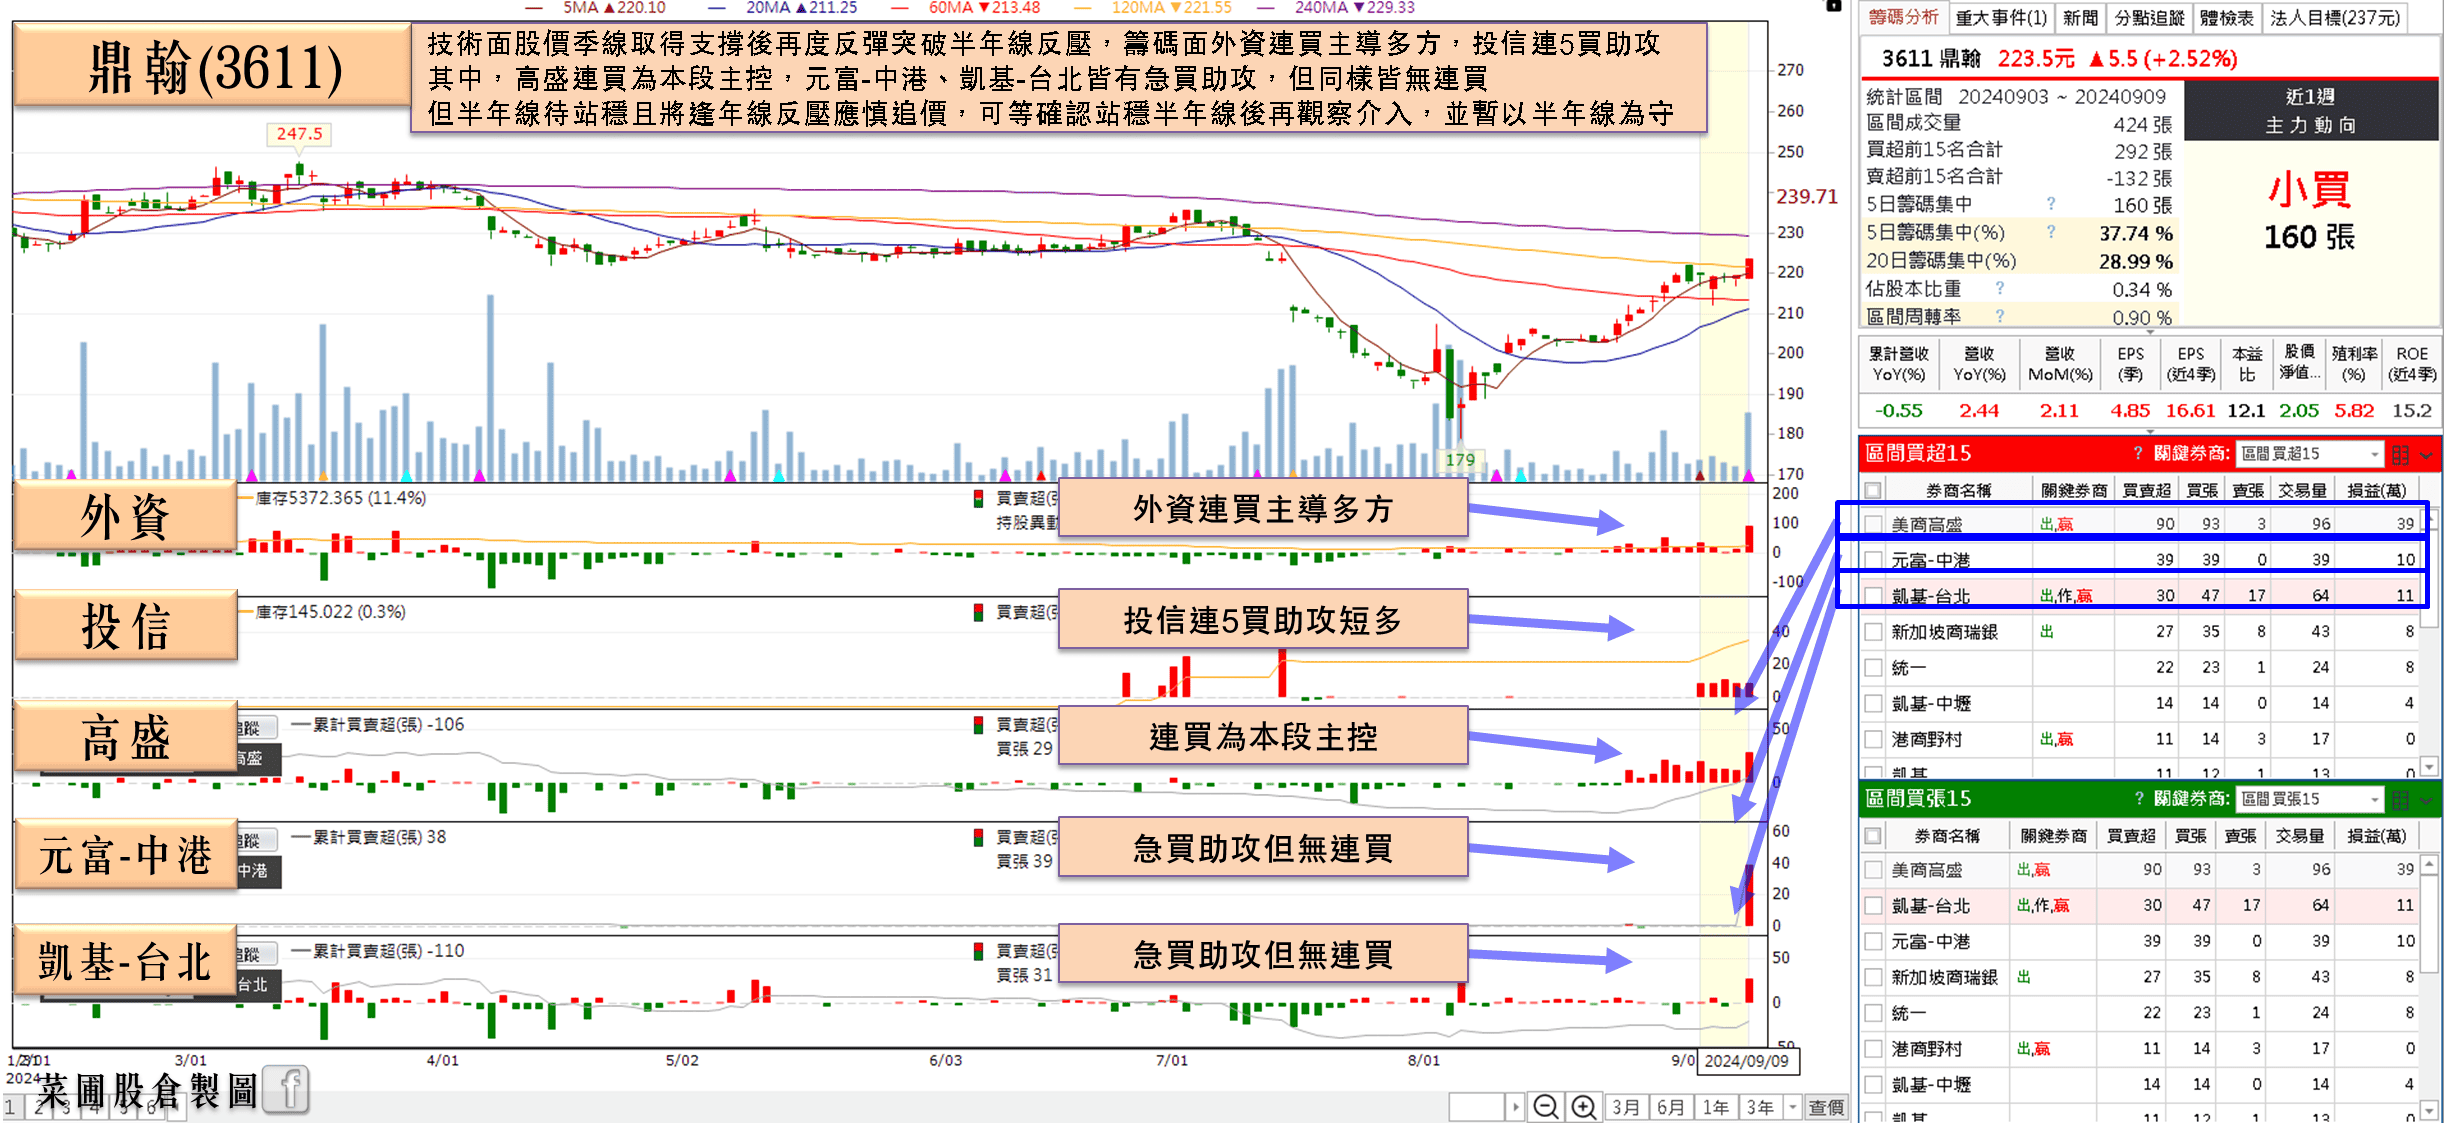Click scroll-up arrow of the 區間買張15 list
This screenshot has height=1144, width=2444.
coord(2430,863)
